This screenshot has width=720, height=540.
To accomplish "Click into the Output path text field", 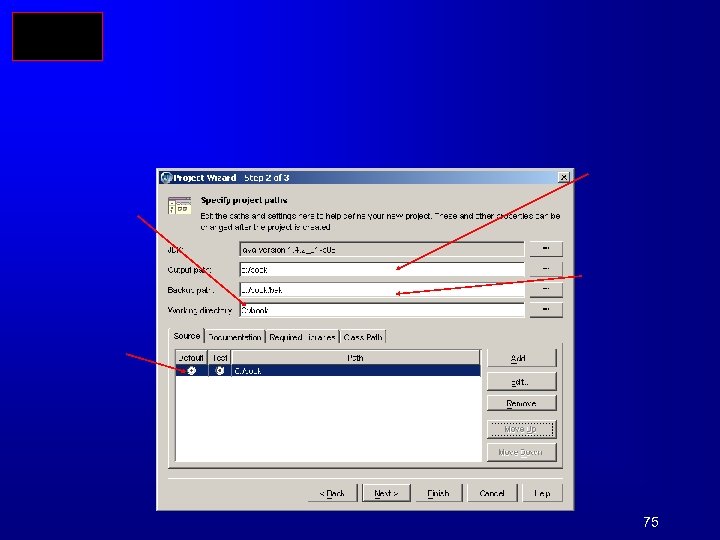I will 382,270.
